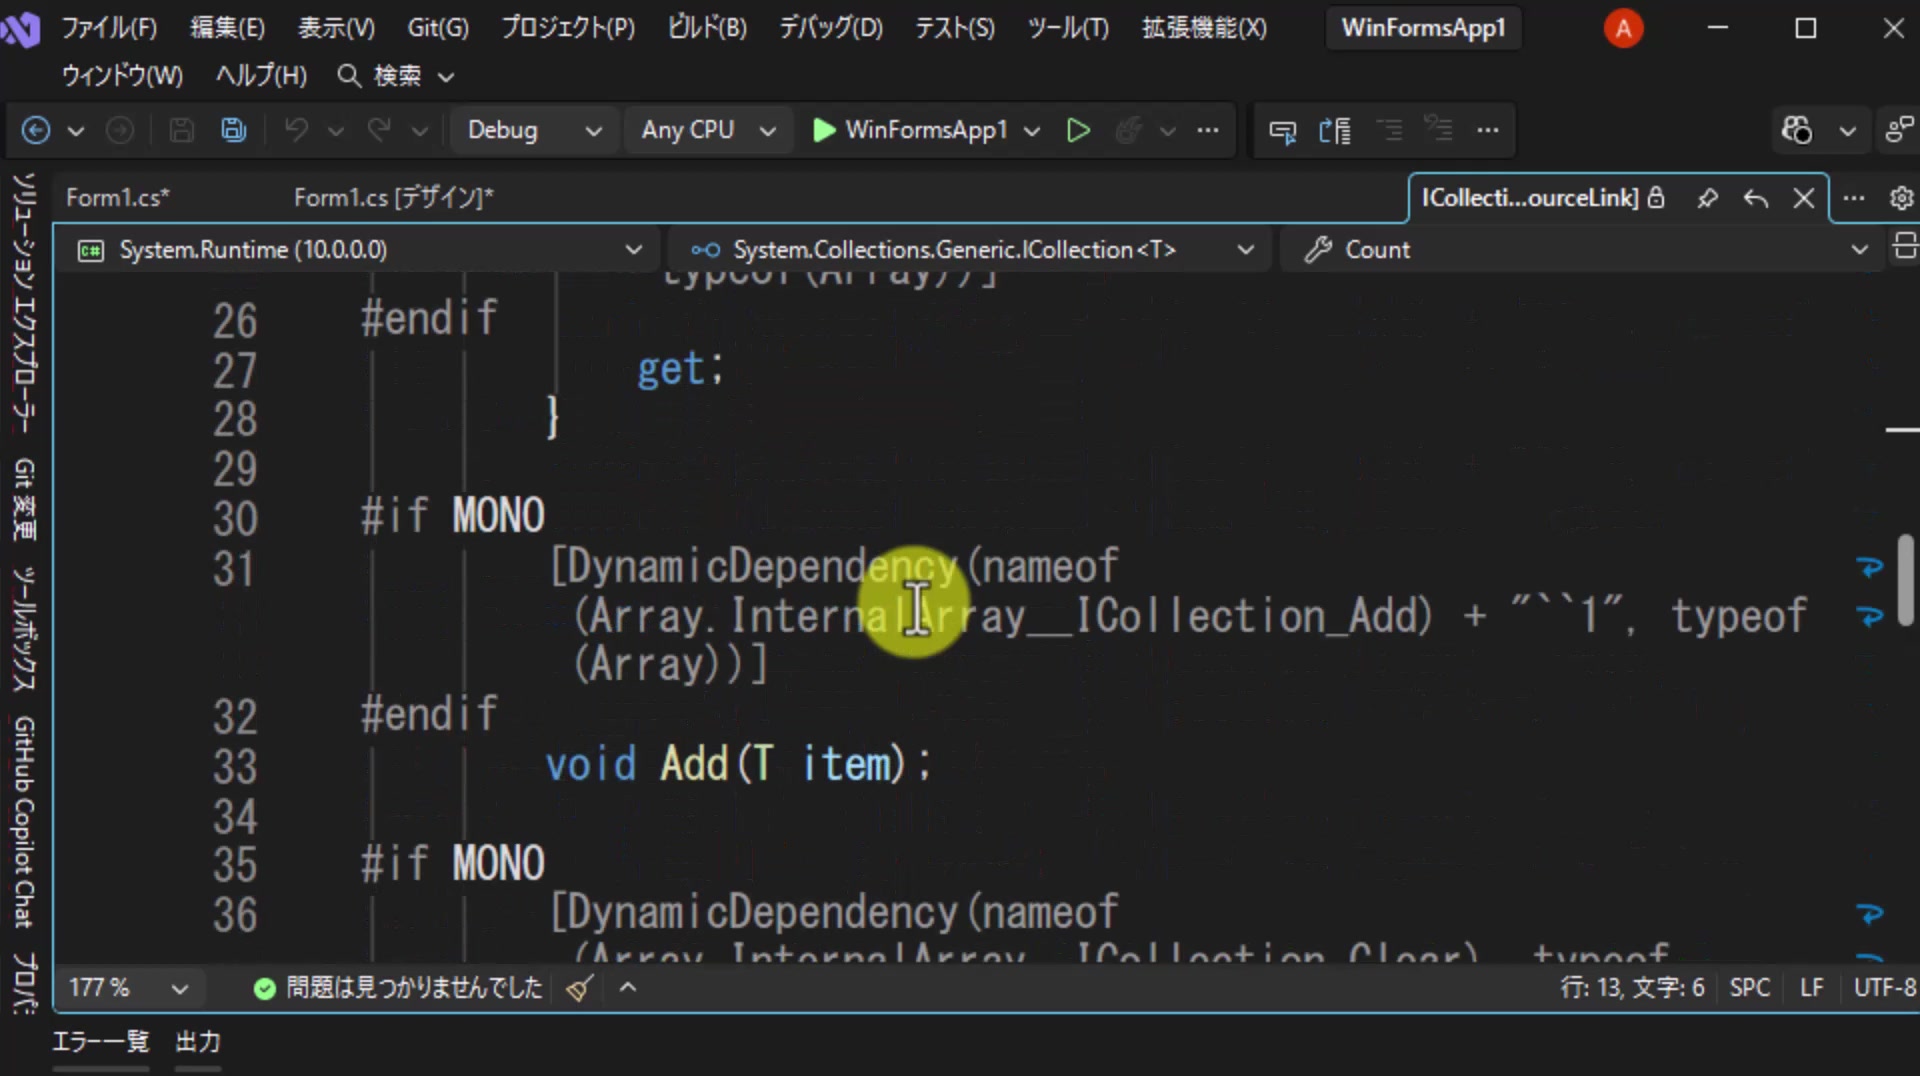Open GitHub Copilot icon in toolbar

[x=1797, y=130]
